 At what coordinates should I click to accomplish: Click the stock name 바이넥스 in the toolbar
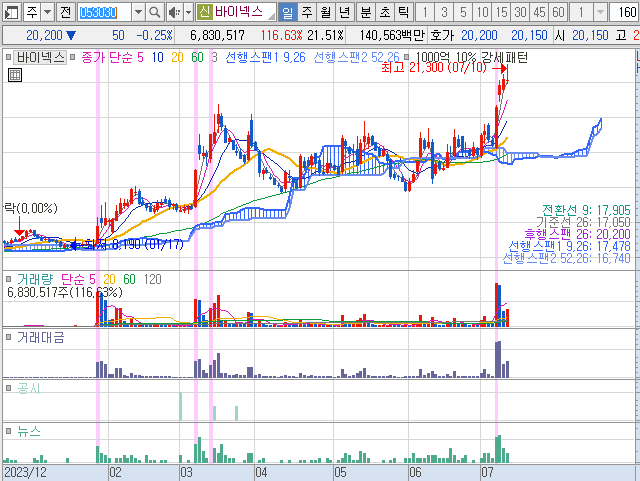pos(239,12)
